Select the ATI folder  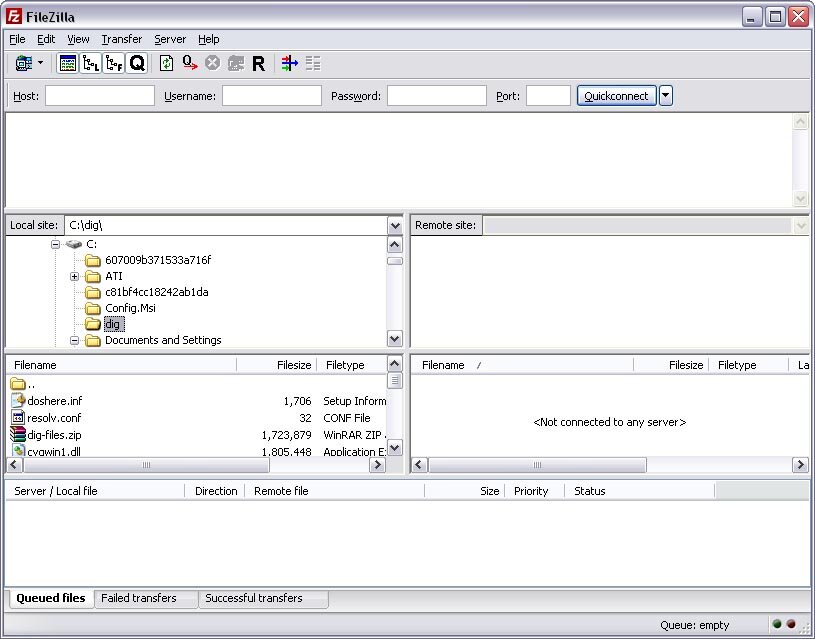click(114, 276)
